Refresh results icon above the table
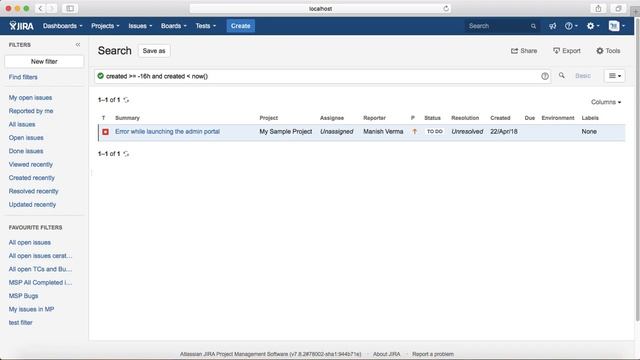Screen dimensions: 640x360 click(126, 100)
